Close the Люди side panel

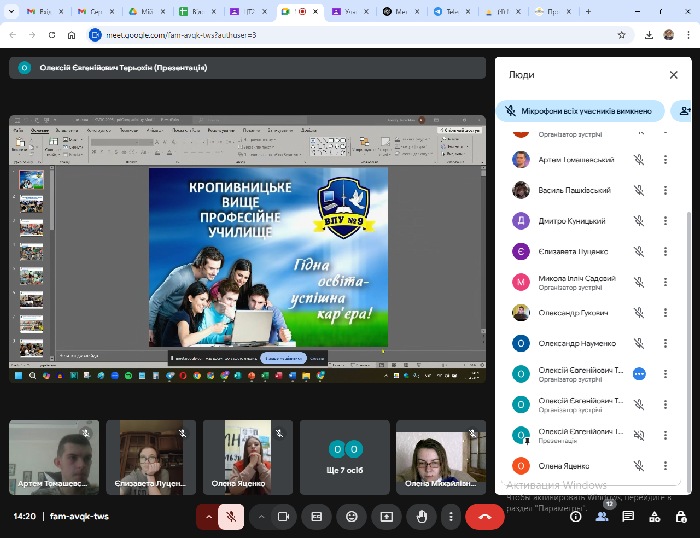[x=673, y=75]
